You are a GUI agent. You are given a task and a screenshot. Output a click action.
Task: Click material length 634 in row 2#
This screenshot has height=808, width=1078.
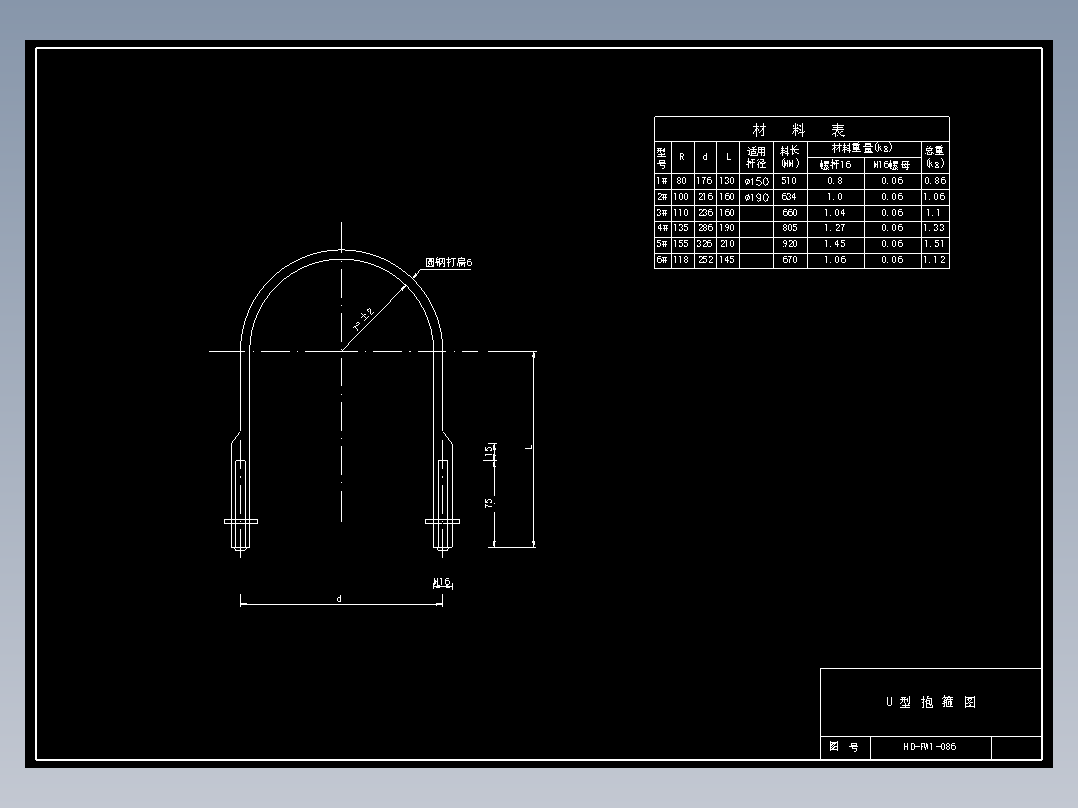(x=789, y=197)
